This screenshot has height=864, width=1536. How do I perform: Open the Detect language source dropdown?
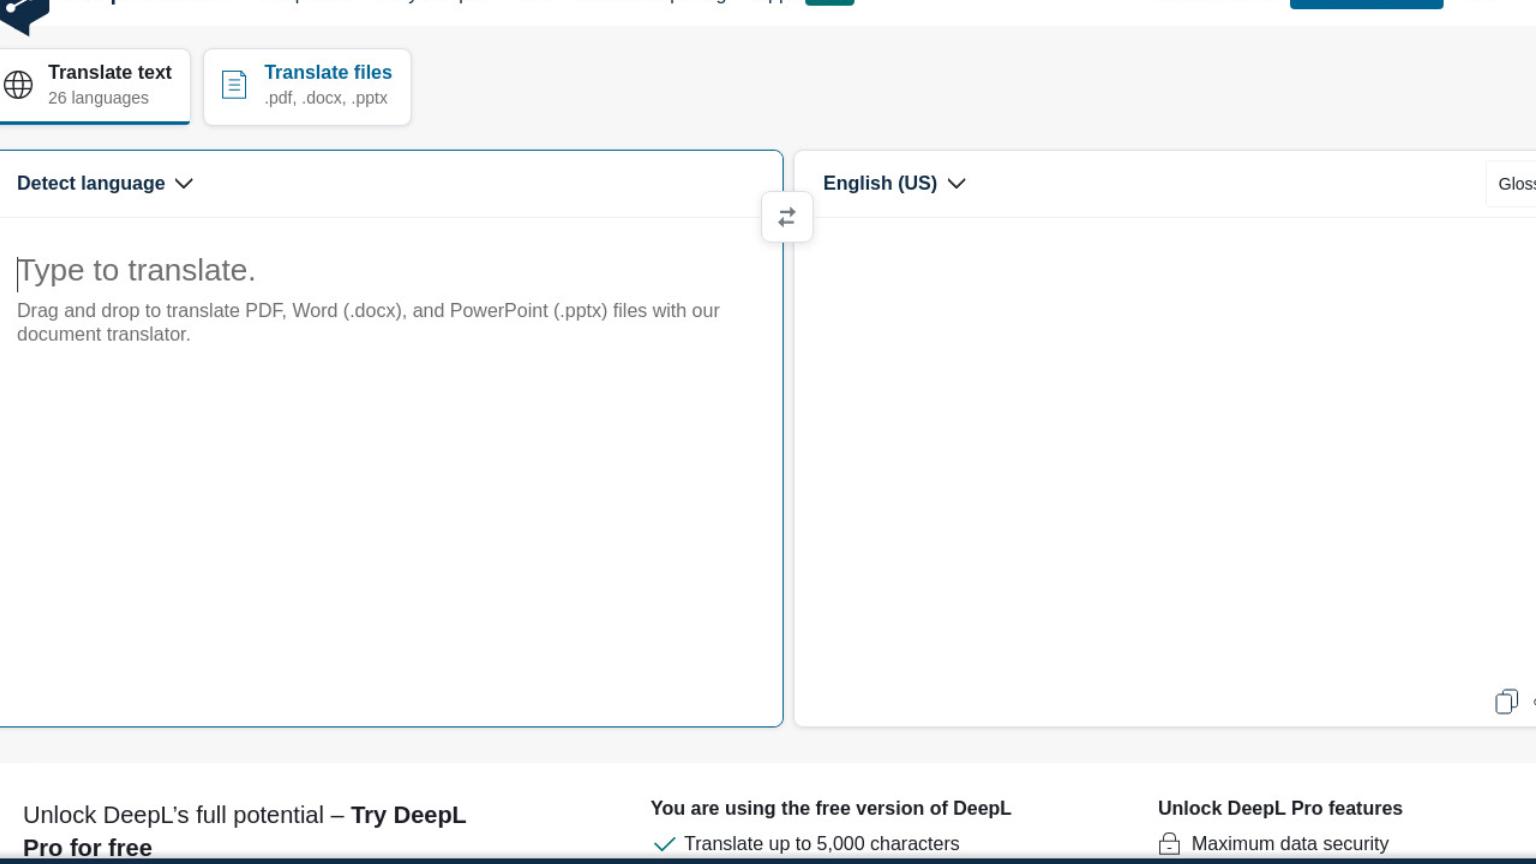(x=104, y=183)
